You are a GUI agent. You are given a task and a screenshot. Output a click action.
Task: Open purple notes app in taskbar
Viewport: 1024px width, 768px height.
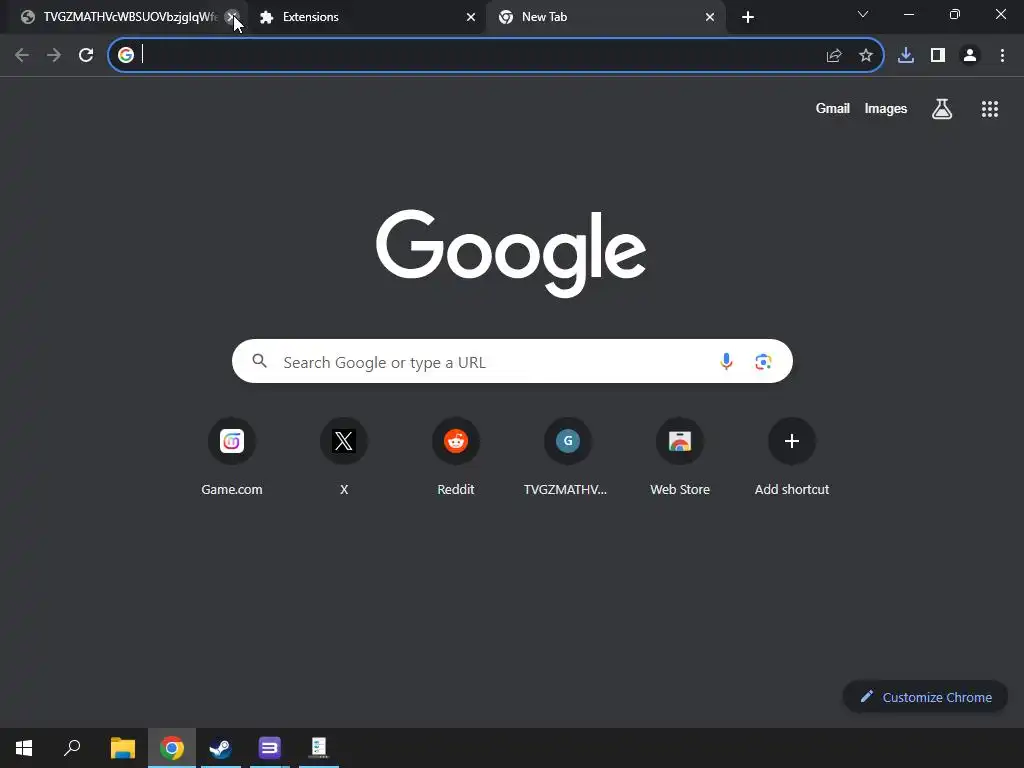point(270,748)
